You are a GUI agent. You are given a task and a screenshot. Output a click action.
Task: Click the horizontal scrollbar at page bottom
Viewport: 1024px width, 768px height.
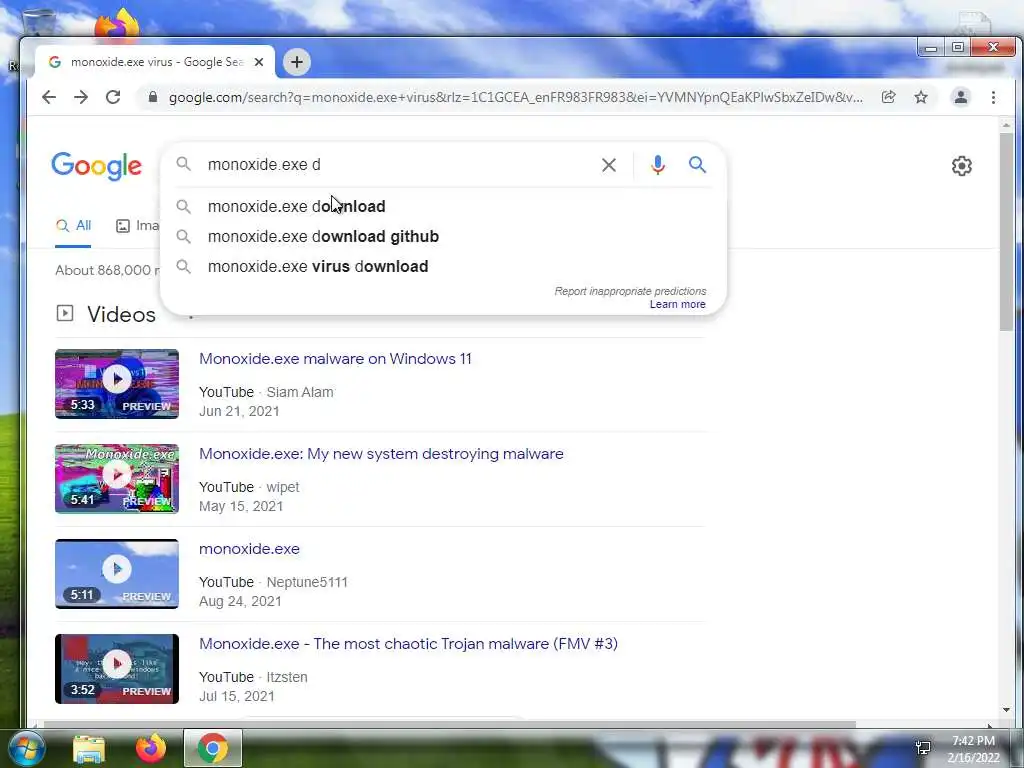[449, 724]
